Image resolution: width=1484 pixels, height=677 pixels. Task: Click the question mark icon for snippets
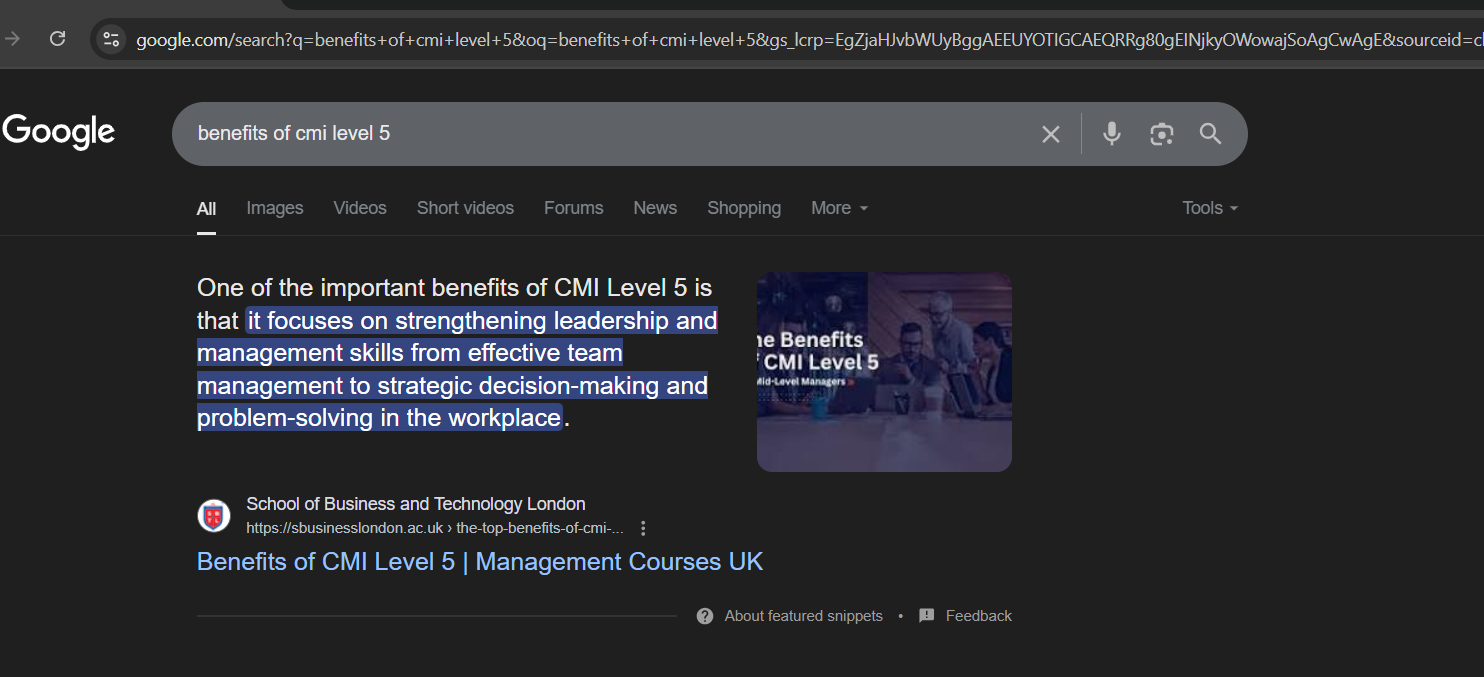tap(705, 616)
